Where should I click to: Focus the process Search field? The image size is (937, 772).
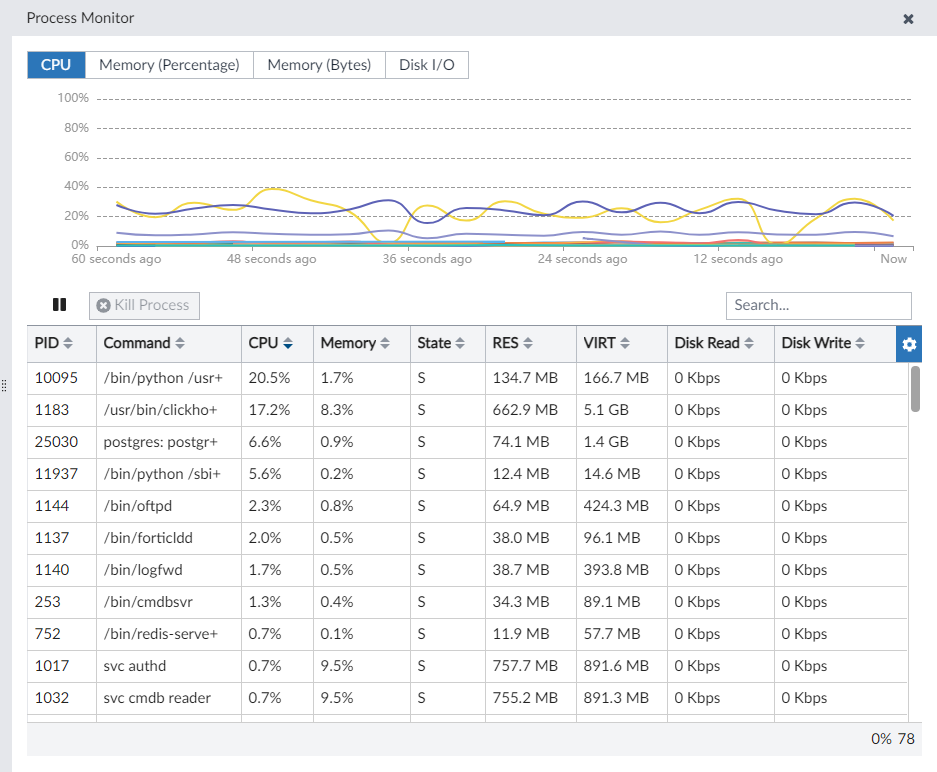[x=818, y=305]
